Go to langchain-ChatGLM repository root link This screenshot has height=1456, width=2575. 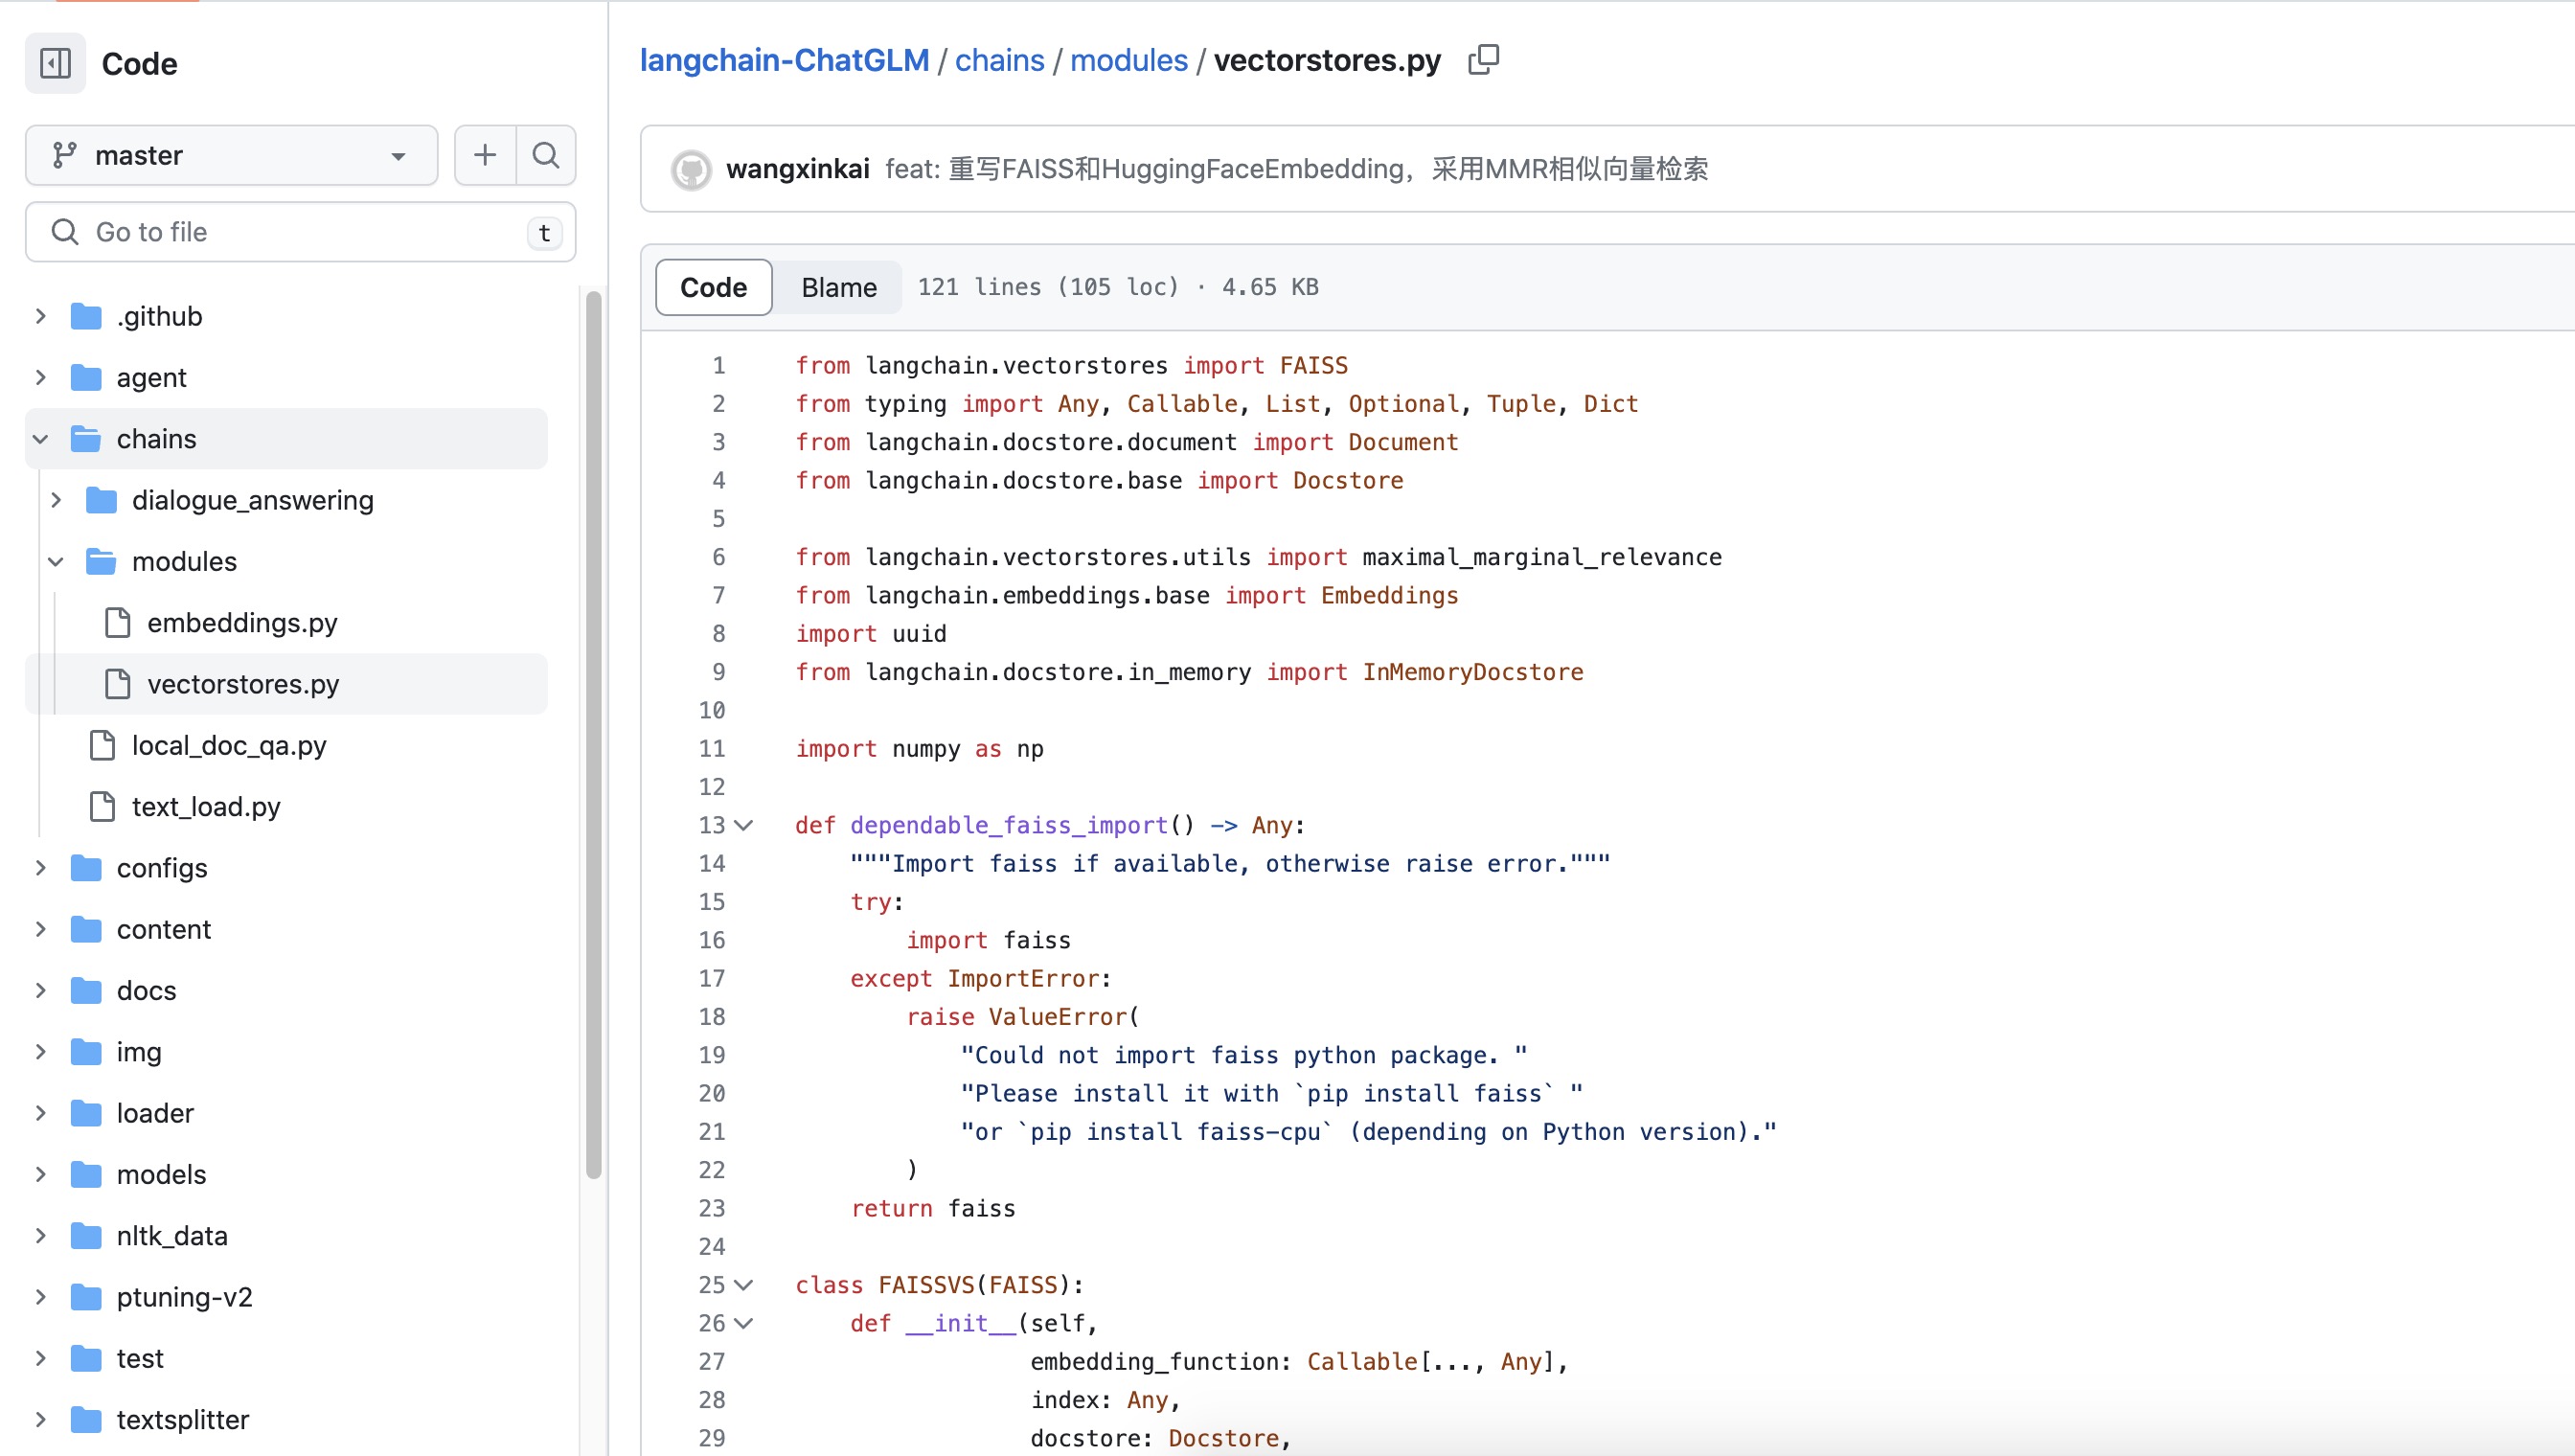tap(785, 60)
